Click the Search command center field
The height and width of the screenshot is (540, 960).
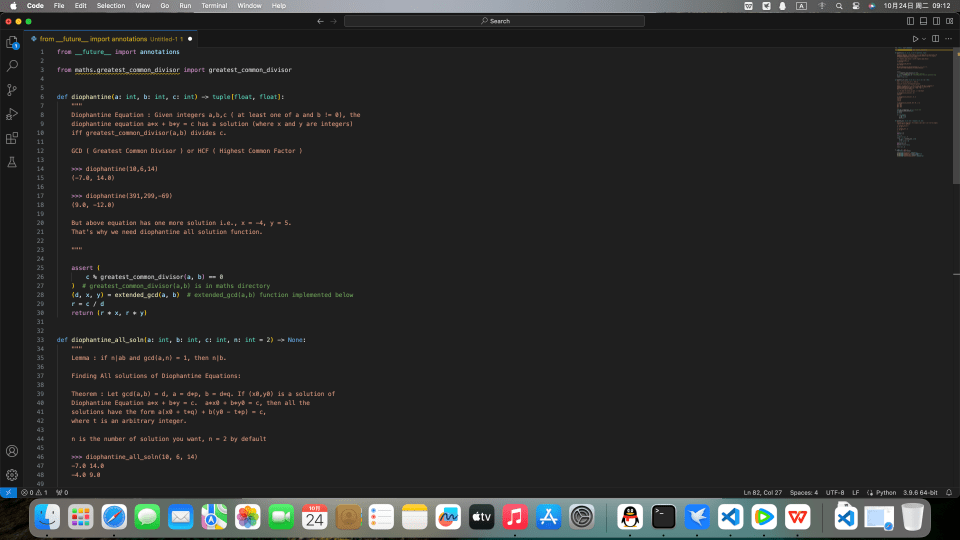tap(494, 21)
